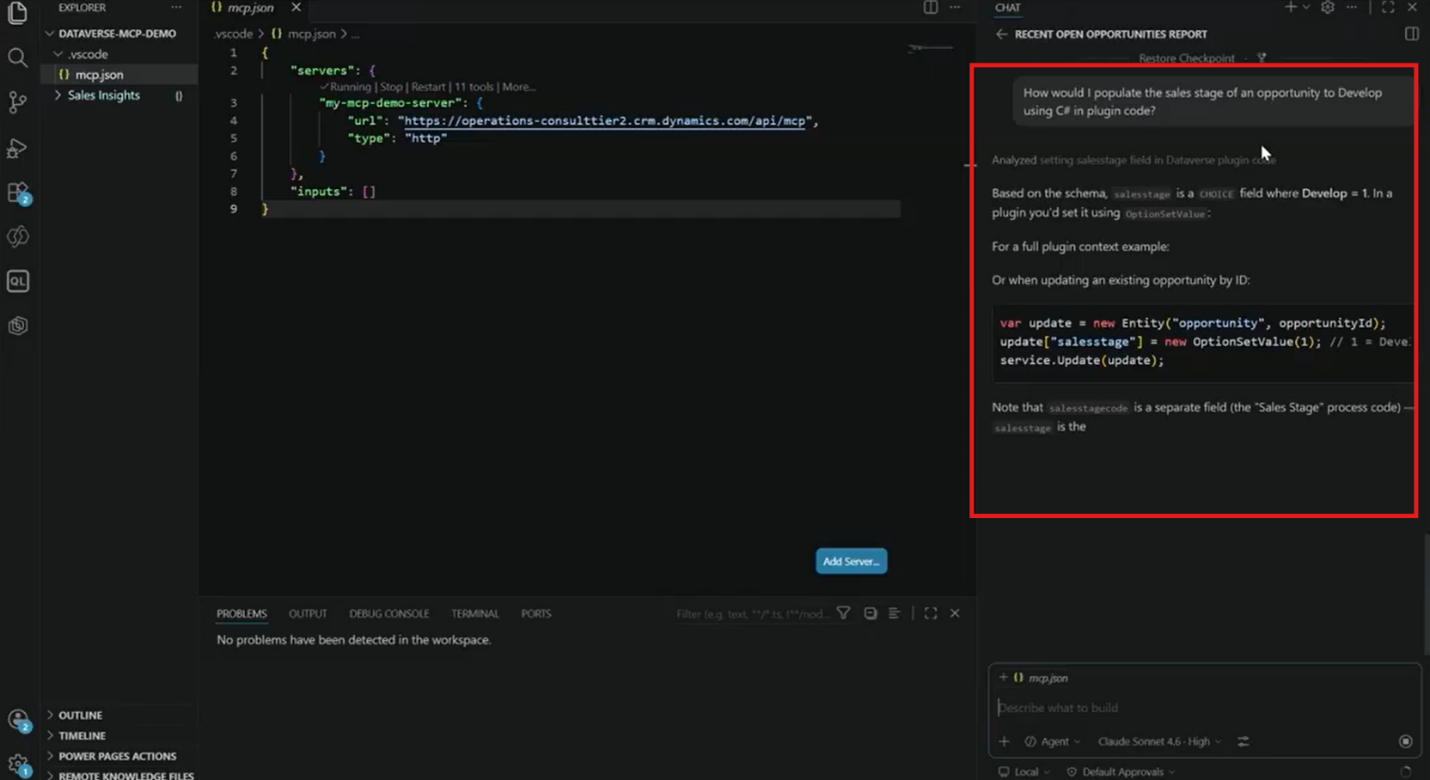
Task: Open the Claude Sonnet model dropdown
Action: (1160, 742)
